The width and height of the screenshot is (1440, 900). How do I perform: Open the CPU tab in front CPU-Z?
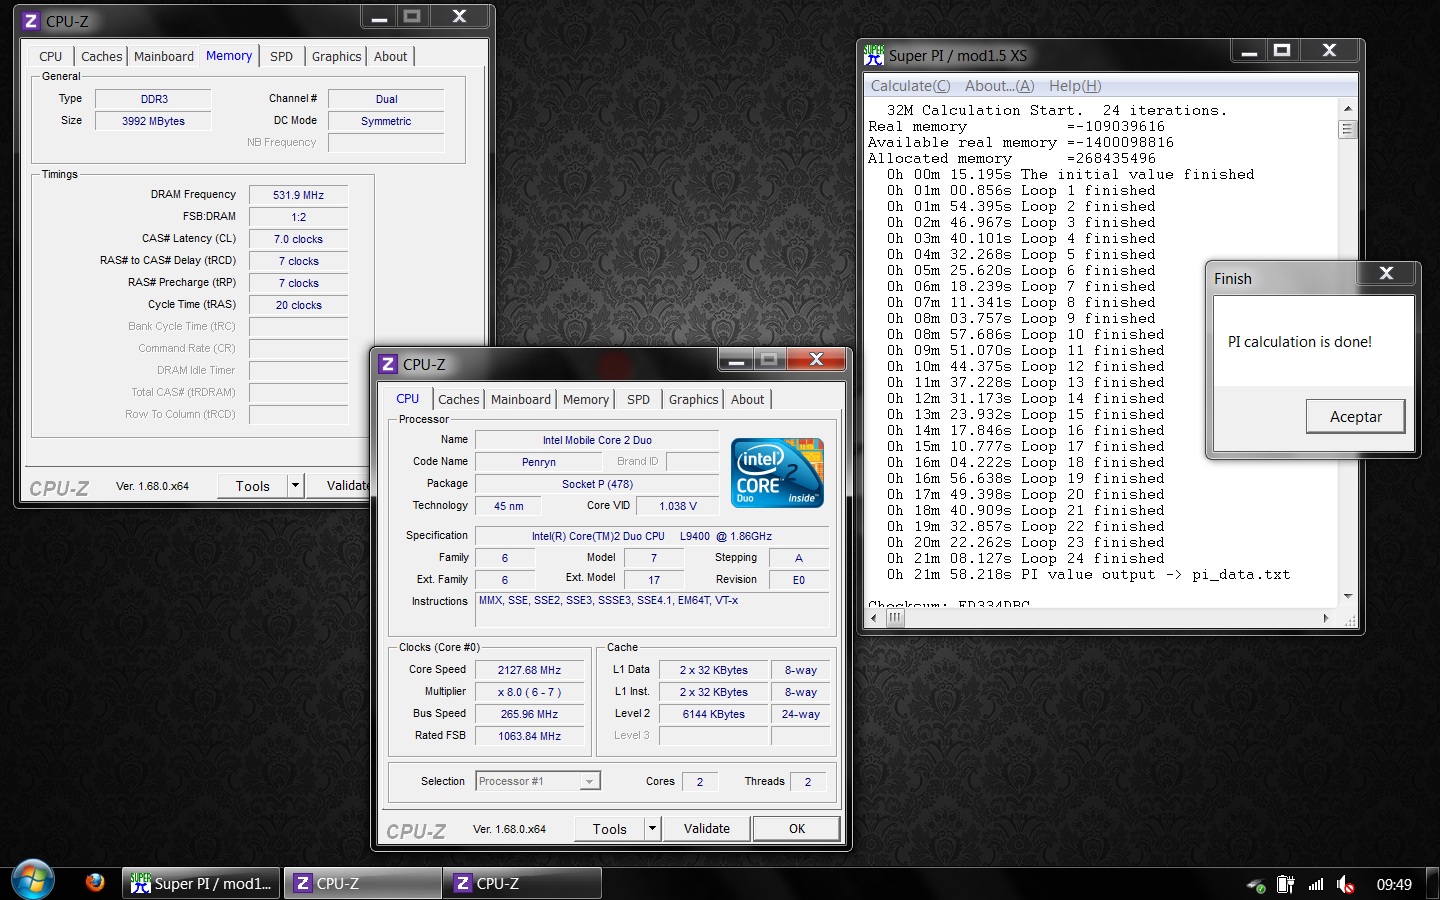[408, 398]
